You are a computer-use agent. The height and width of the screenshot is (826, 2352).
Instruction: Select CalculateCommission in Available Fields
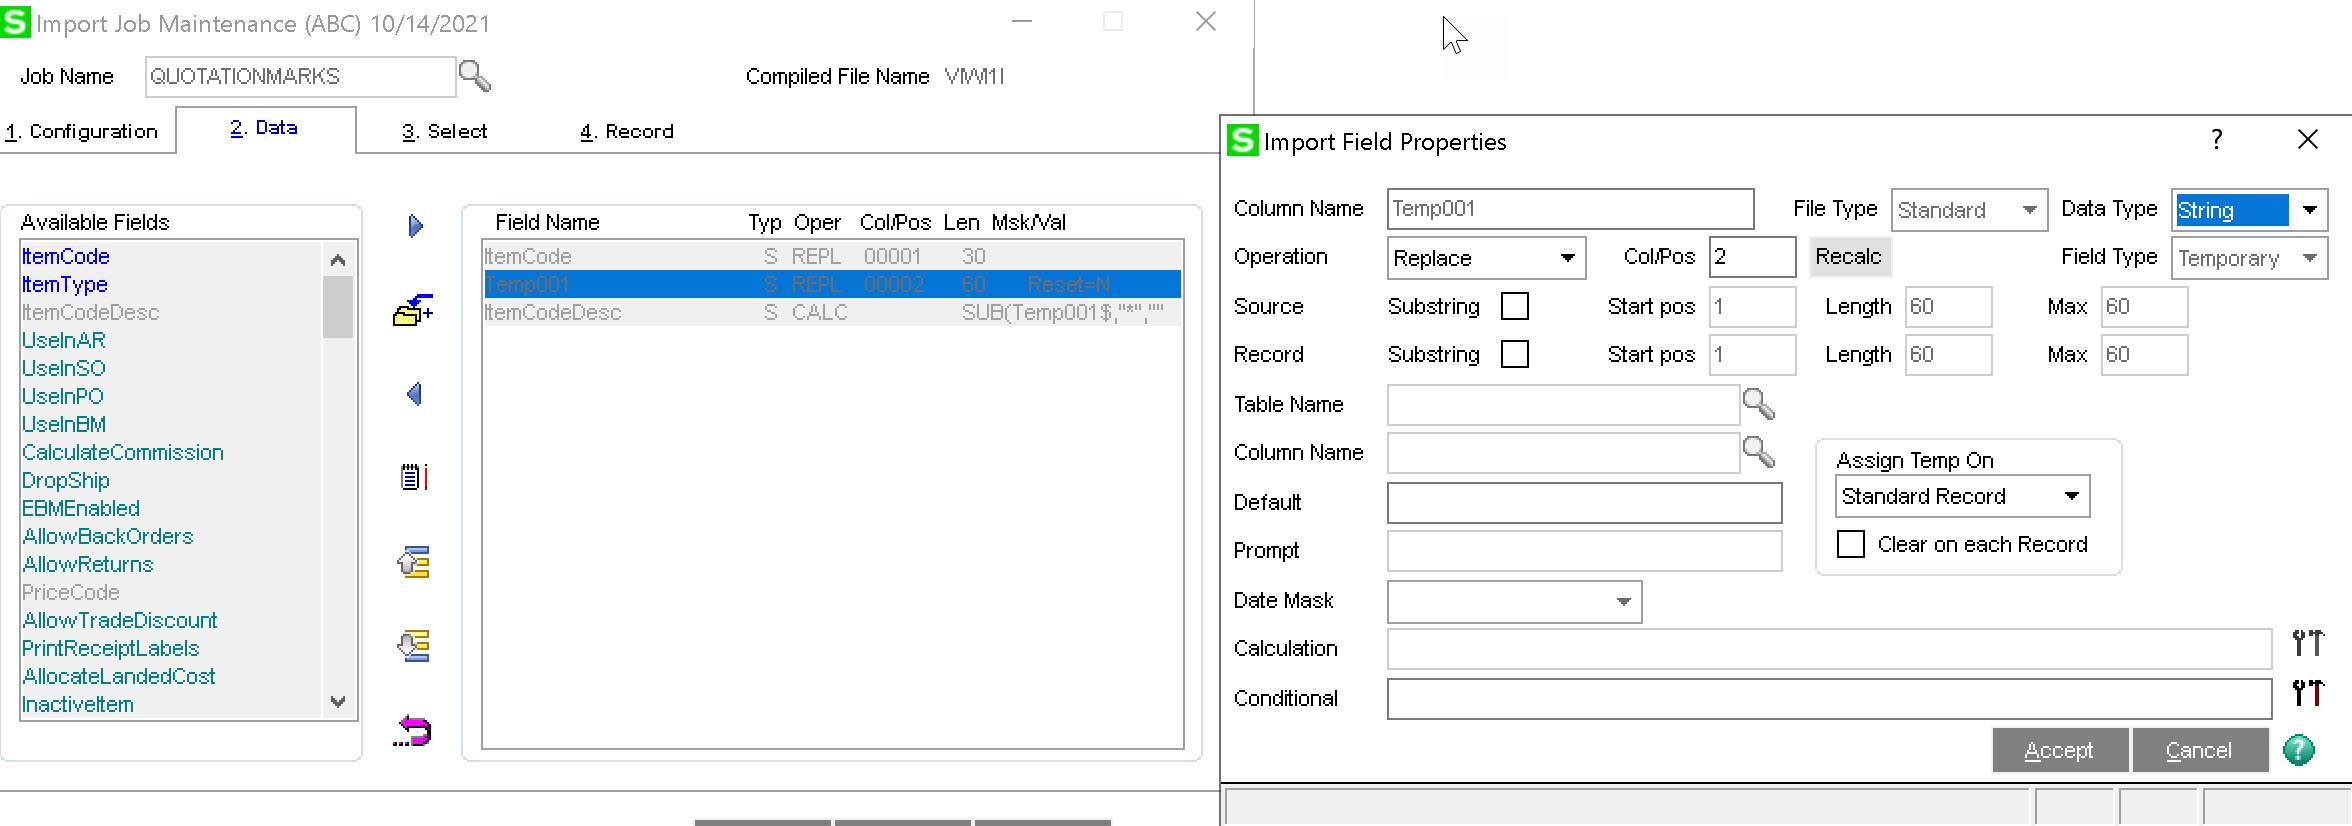(122, 452)
